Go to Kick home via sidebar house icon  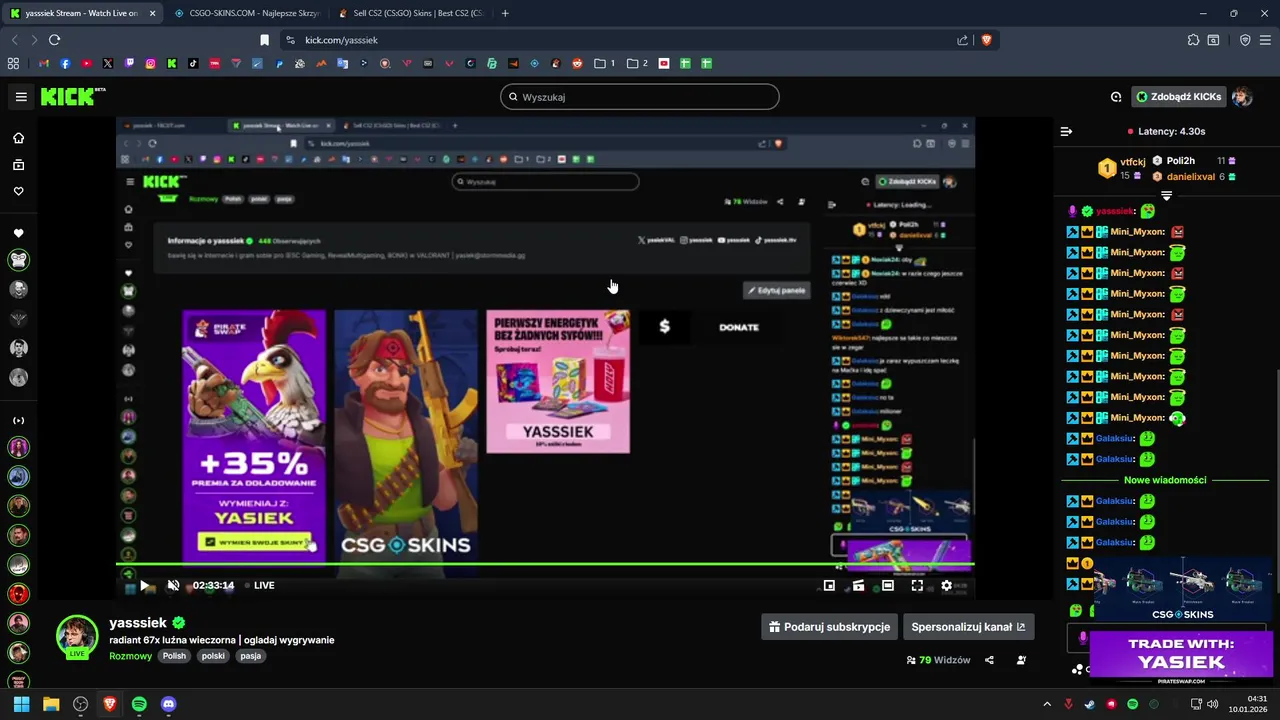pyautogui.click(x=18, y=138)
